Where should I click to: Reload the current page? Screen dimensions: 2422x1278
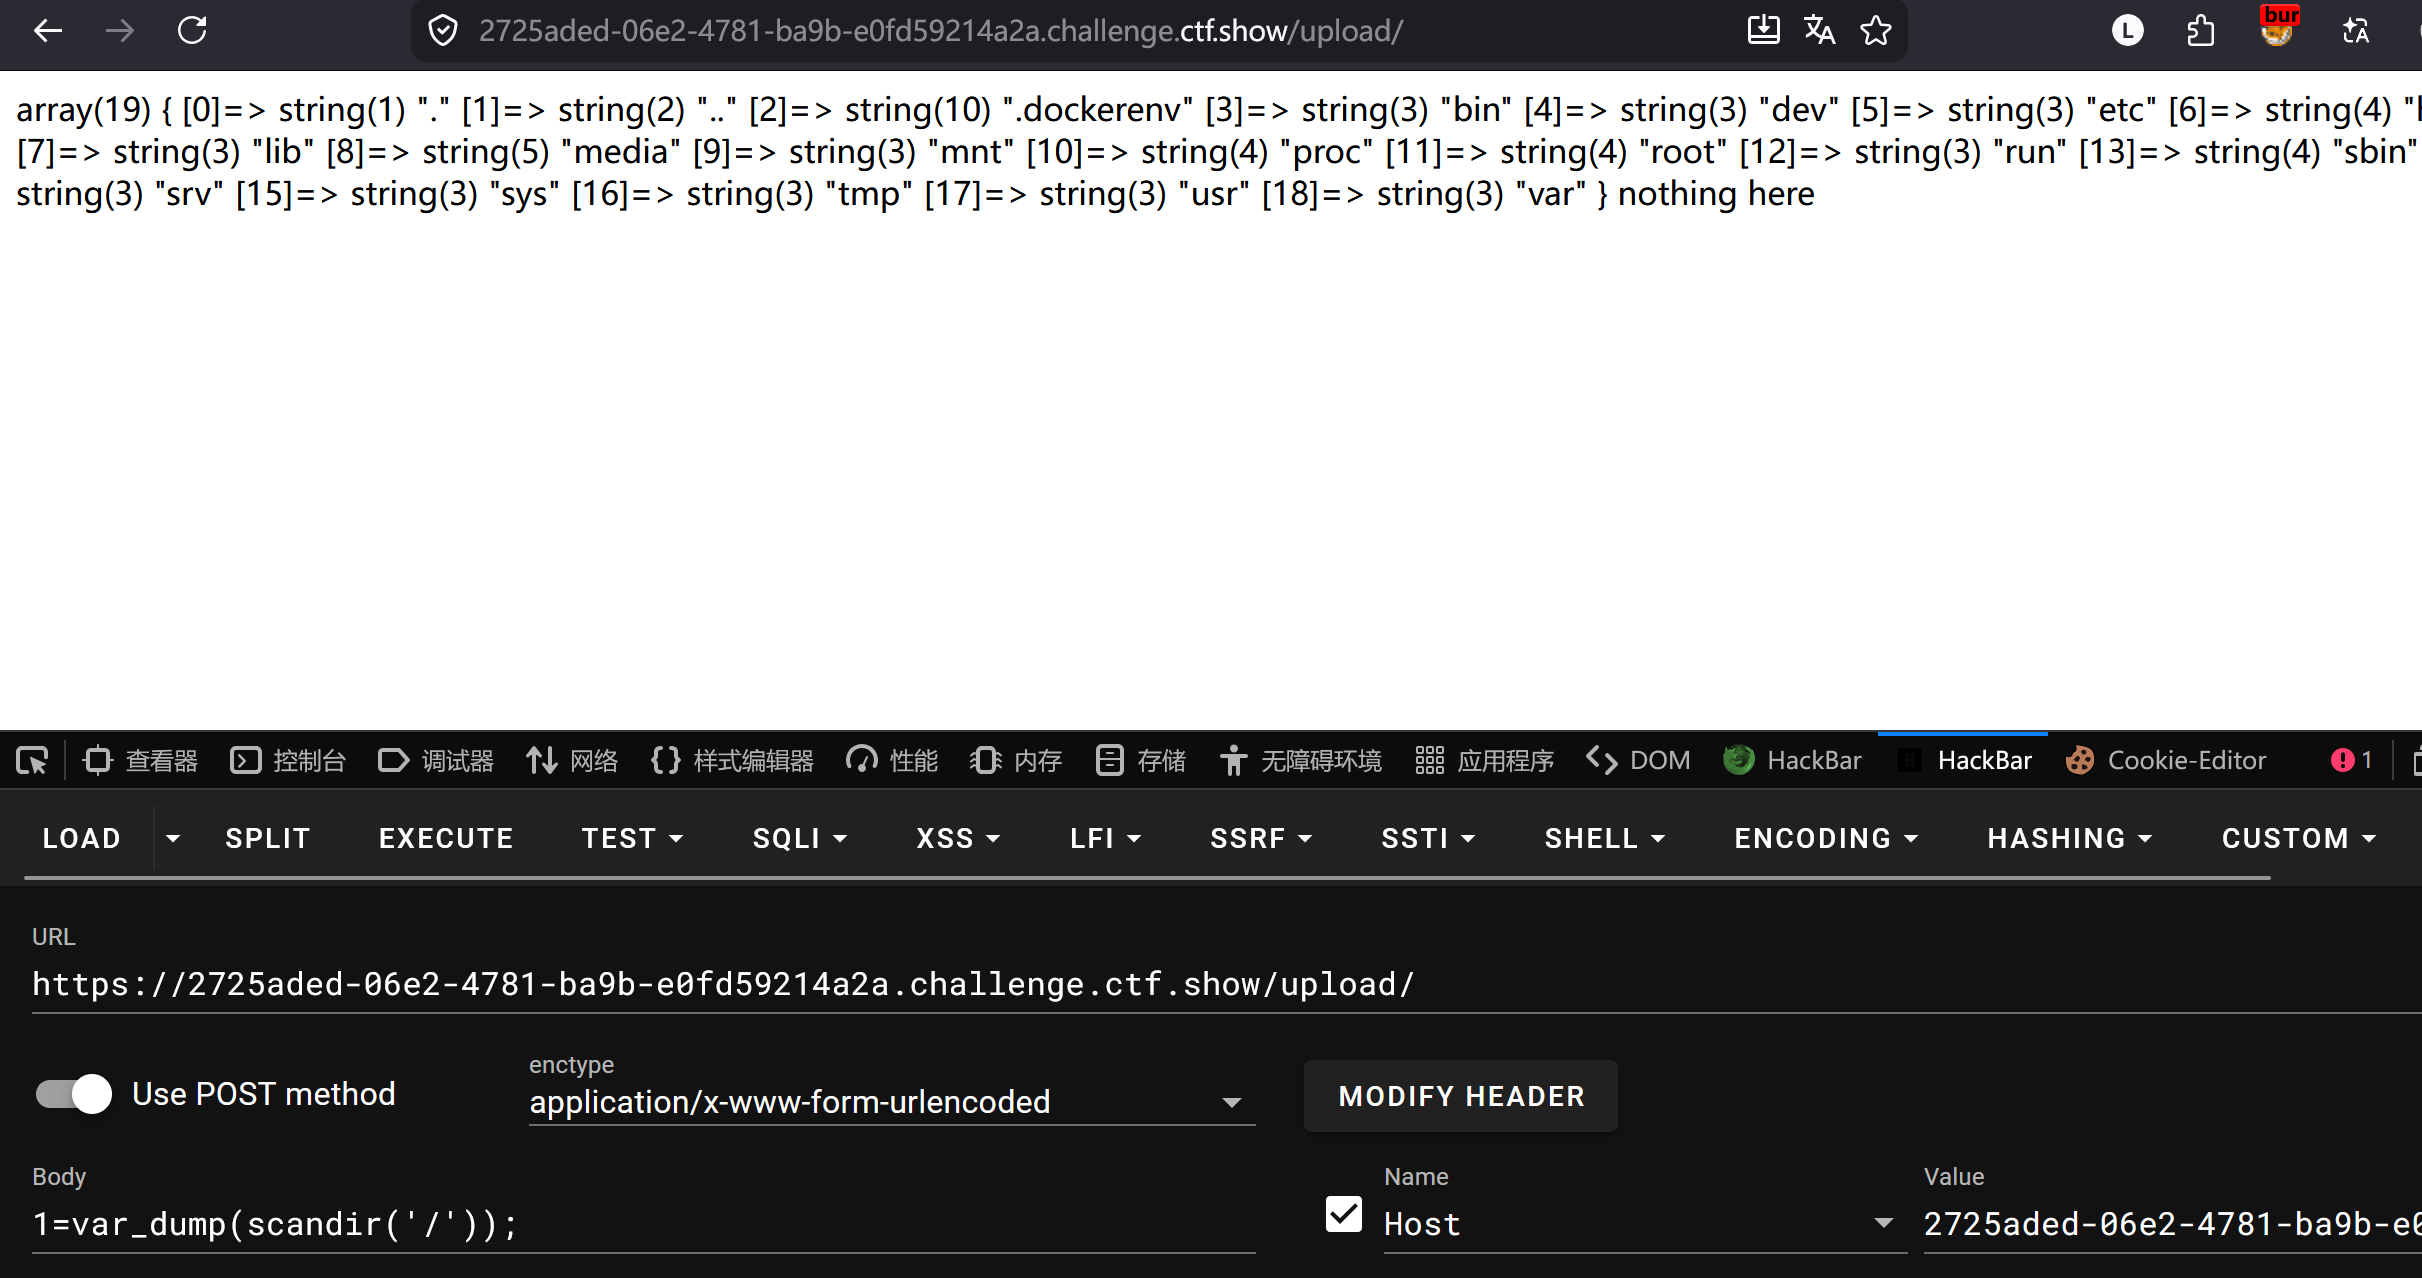(x=192, y=31)
